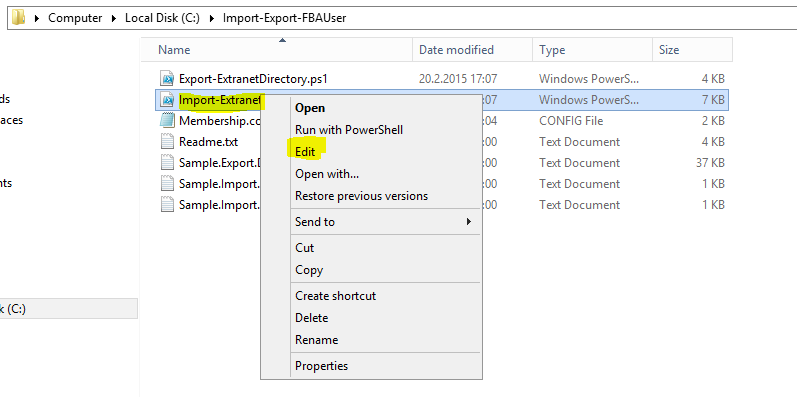Navigate to Computer in the address bar
The width and height of the screenshot is (797, 397).
[x=75, y=18]
